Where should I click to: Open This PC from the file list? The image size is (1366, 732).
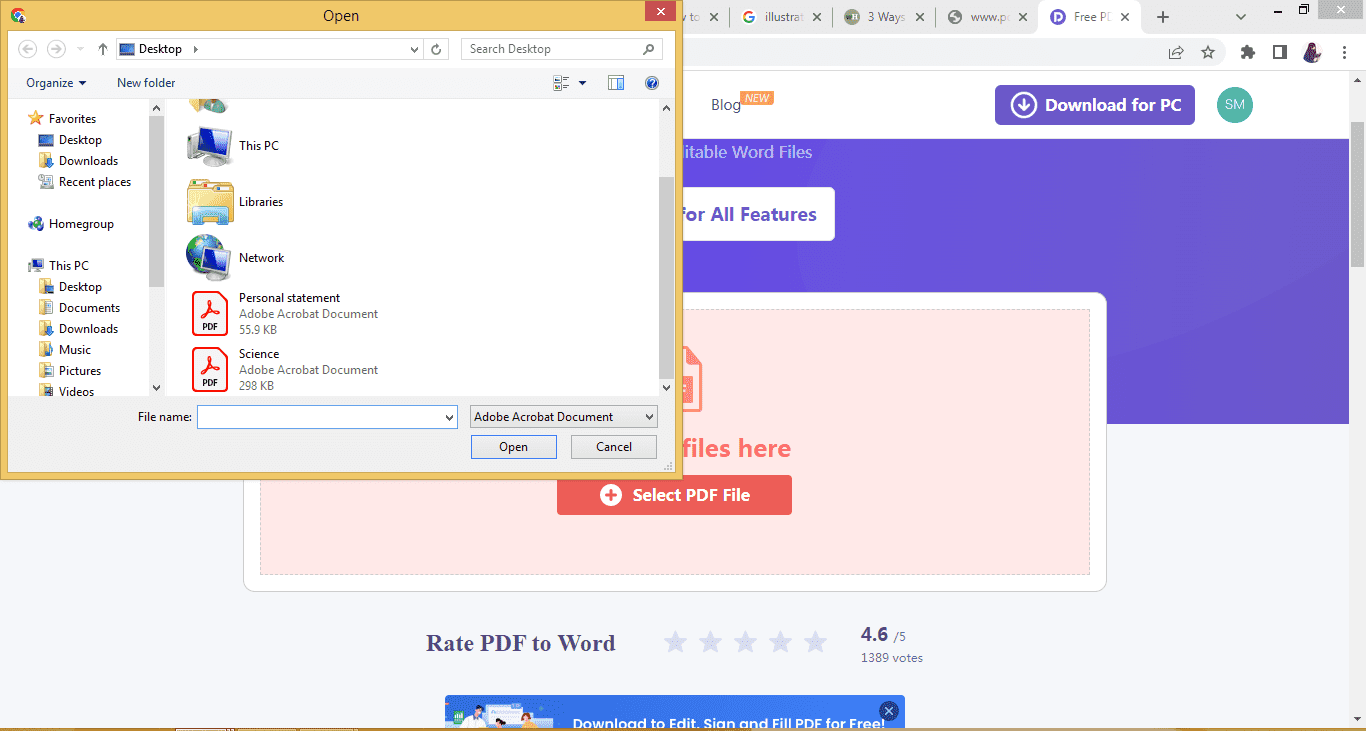pyautogui.click(x=257, y=145)
